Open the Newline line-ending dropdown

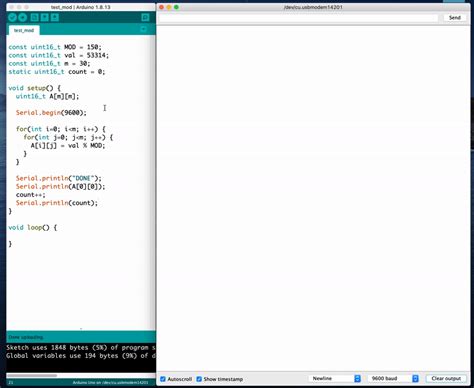(335, 379)
